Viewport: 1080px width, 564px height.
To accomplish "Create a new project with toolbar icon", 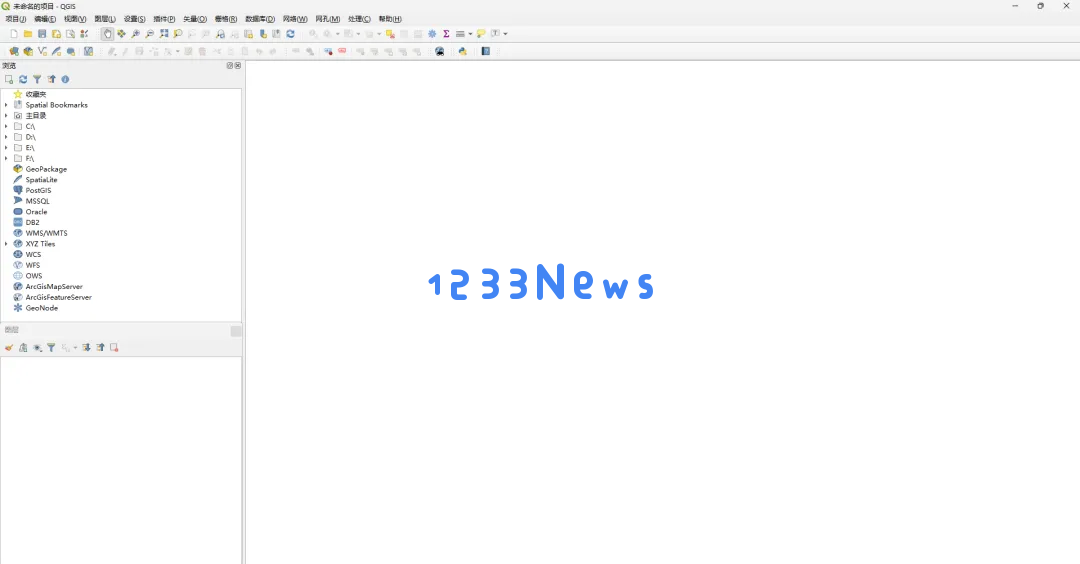I will (14, 34).
